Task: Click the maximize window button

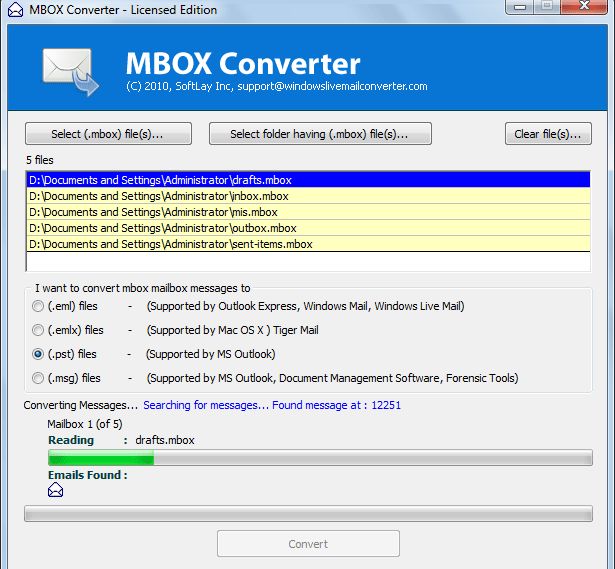Action: (x=548, y=6)
